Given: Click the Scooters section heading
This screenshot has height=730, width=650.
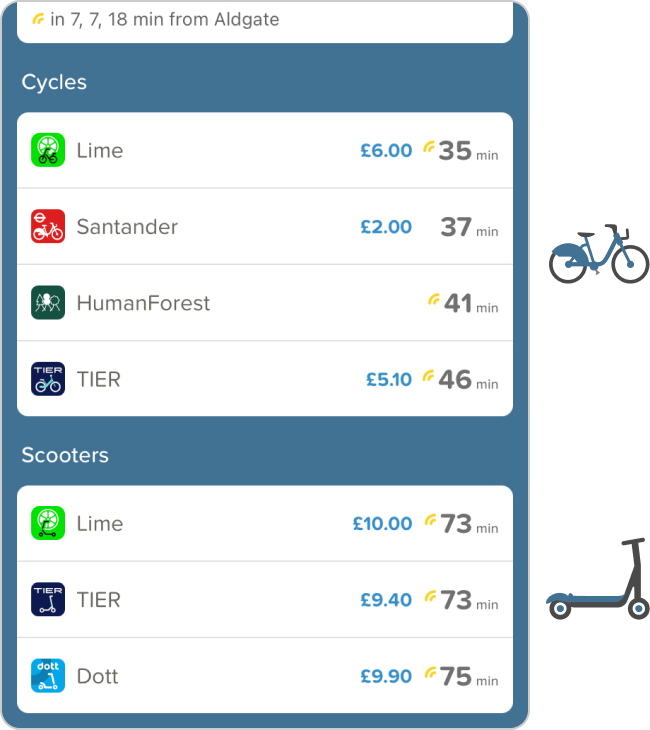Looking at the screenshot, I should (65, 455).
